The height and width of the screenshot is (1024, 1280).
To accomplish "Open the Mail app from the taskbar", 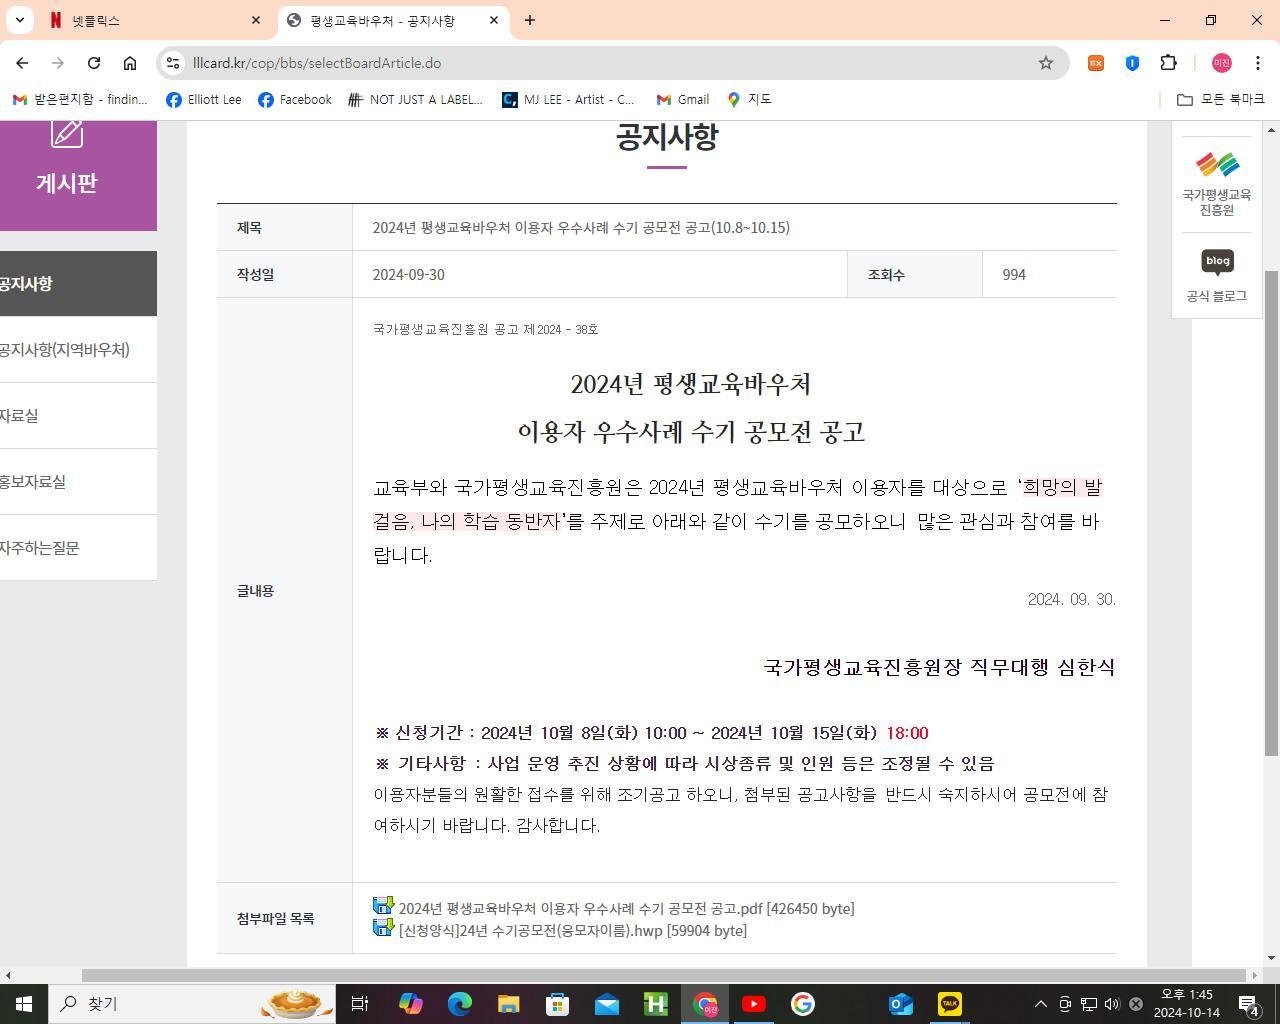I will (607, 1004).
